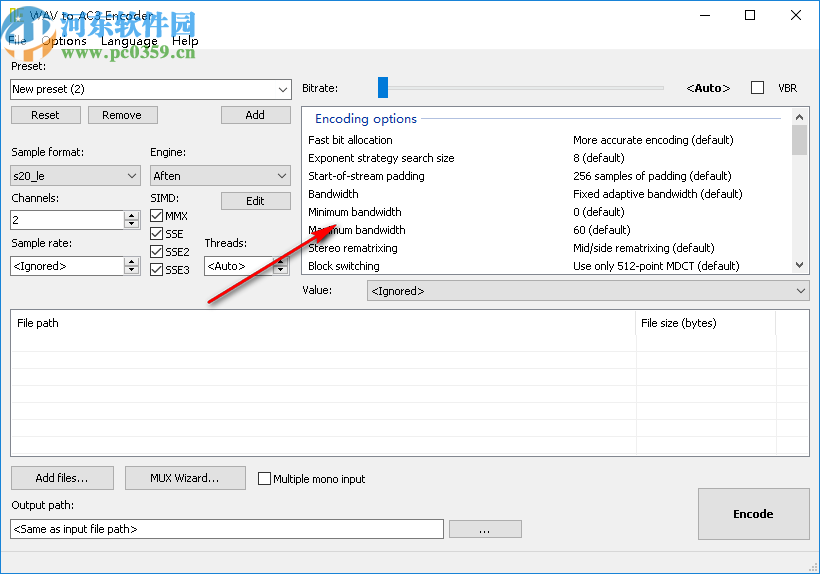Click the Edit engine button
820x574 pixels.
(x=255, y=201)
